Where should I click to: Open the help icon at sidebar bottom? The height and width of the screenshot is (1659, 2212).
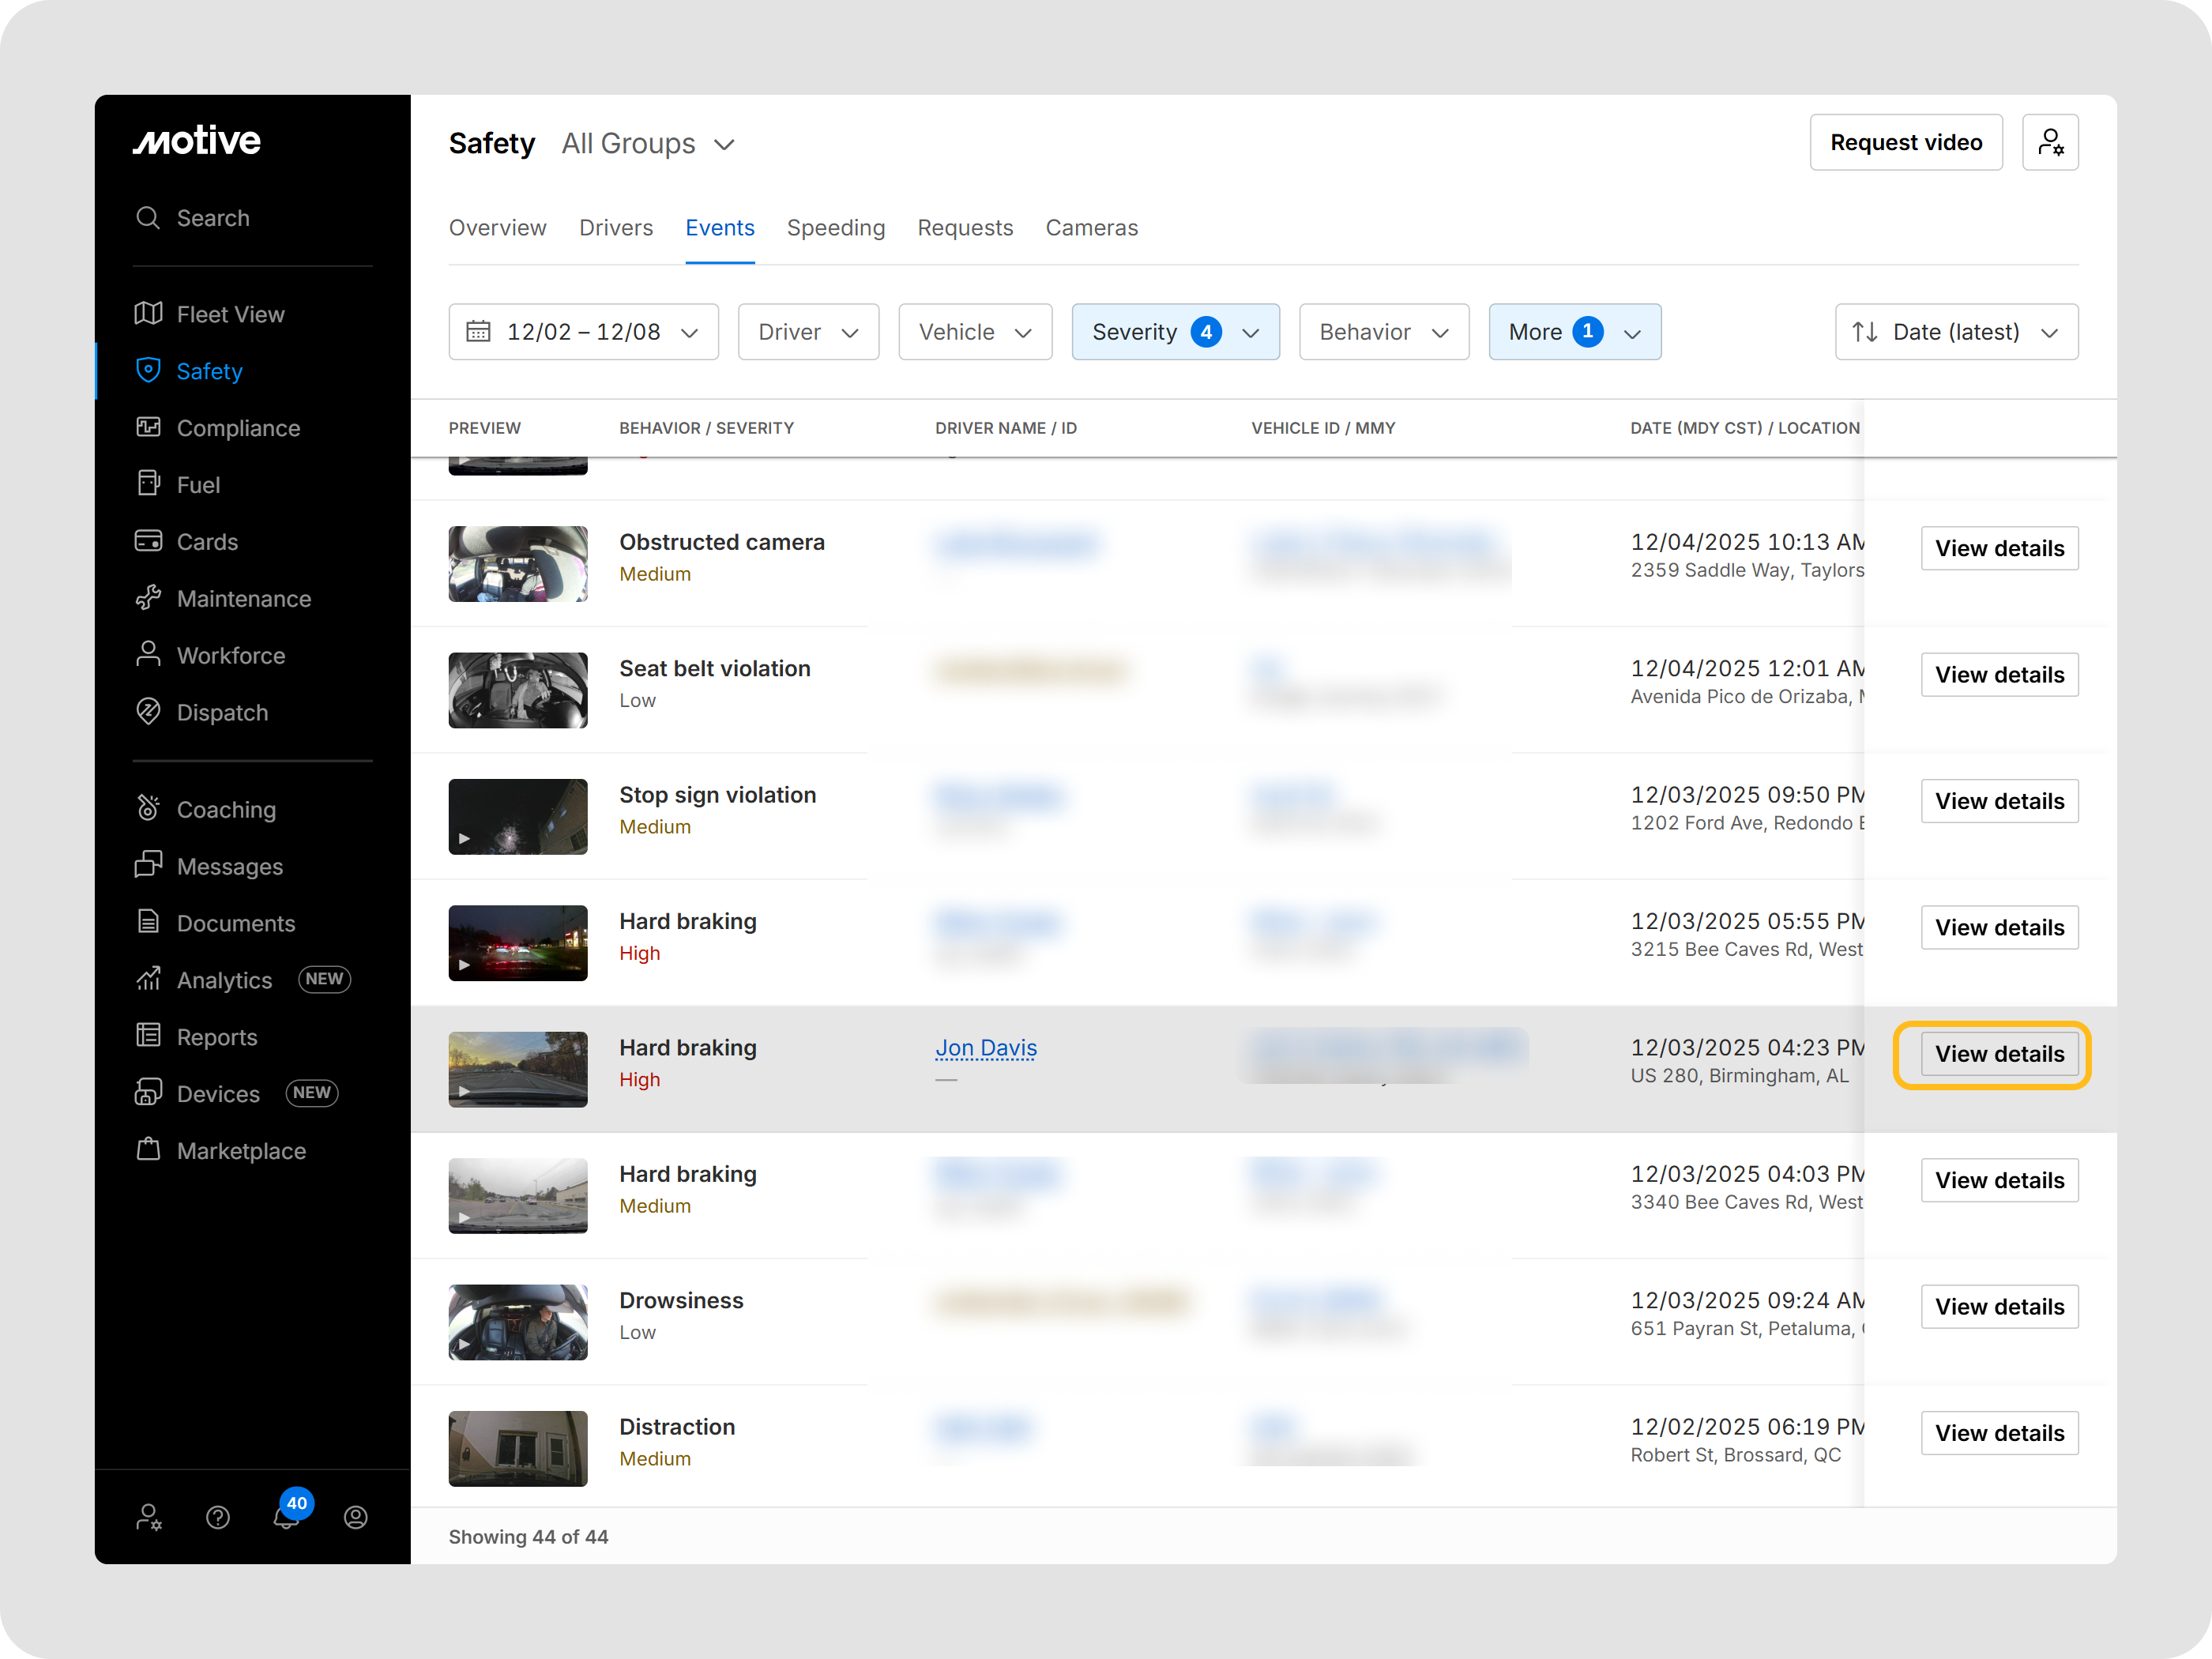click(x=218, y=1517)
